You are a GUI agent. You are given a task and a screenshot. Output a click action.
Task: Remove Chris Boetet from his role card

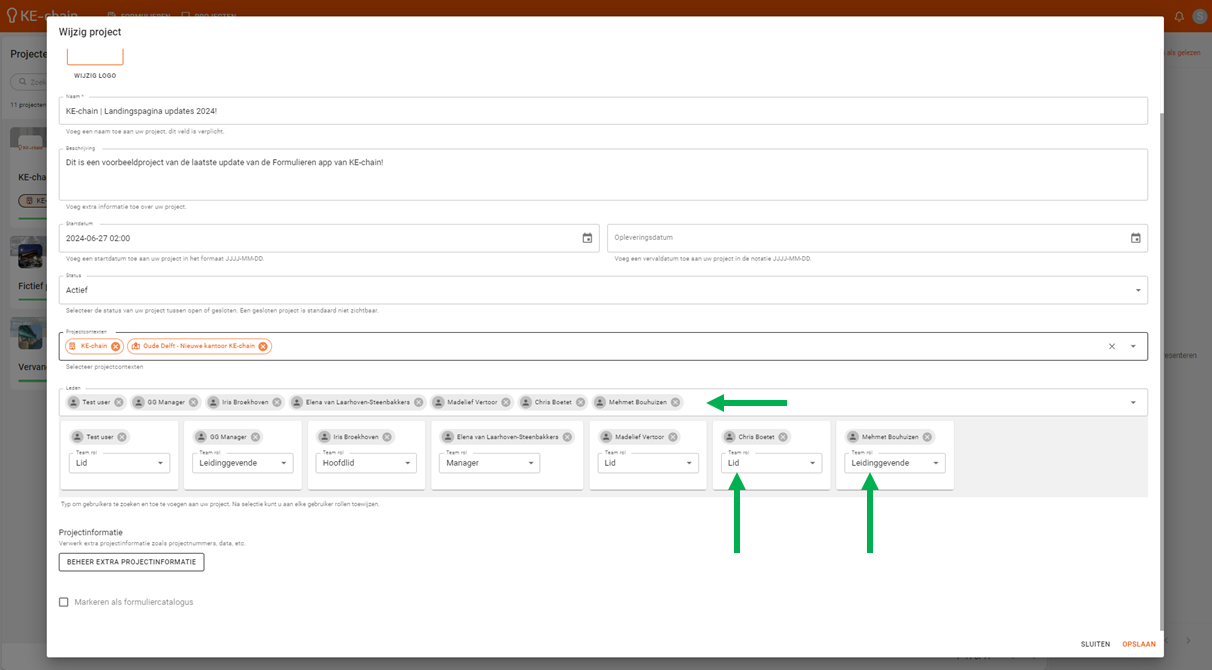click(783, 437)
